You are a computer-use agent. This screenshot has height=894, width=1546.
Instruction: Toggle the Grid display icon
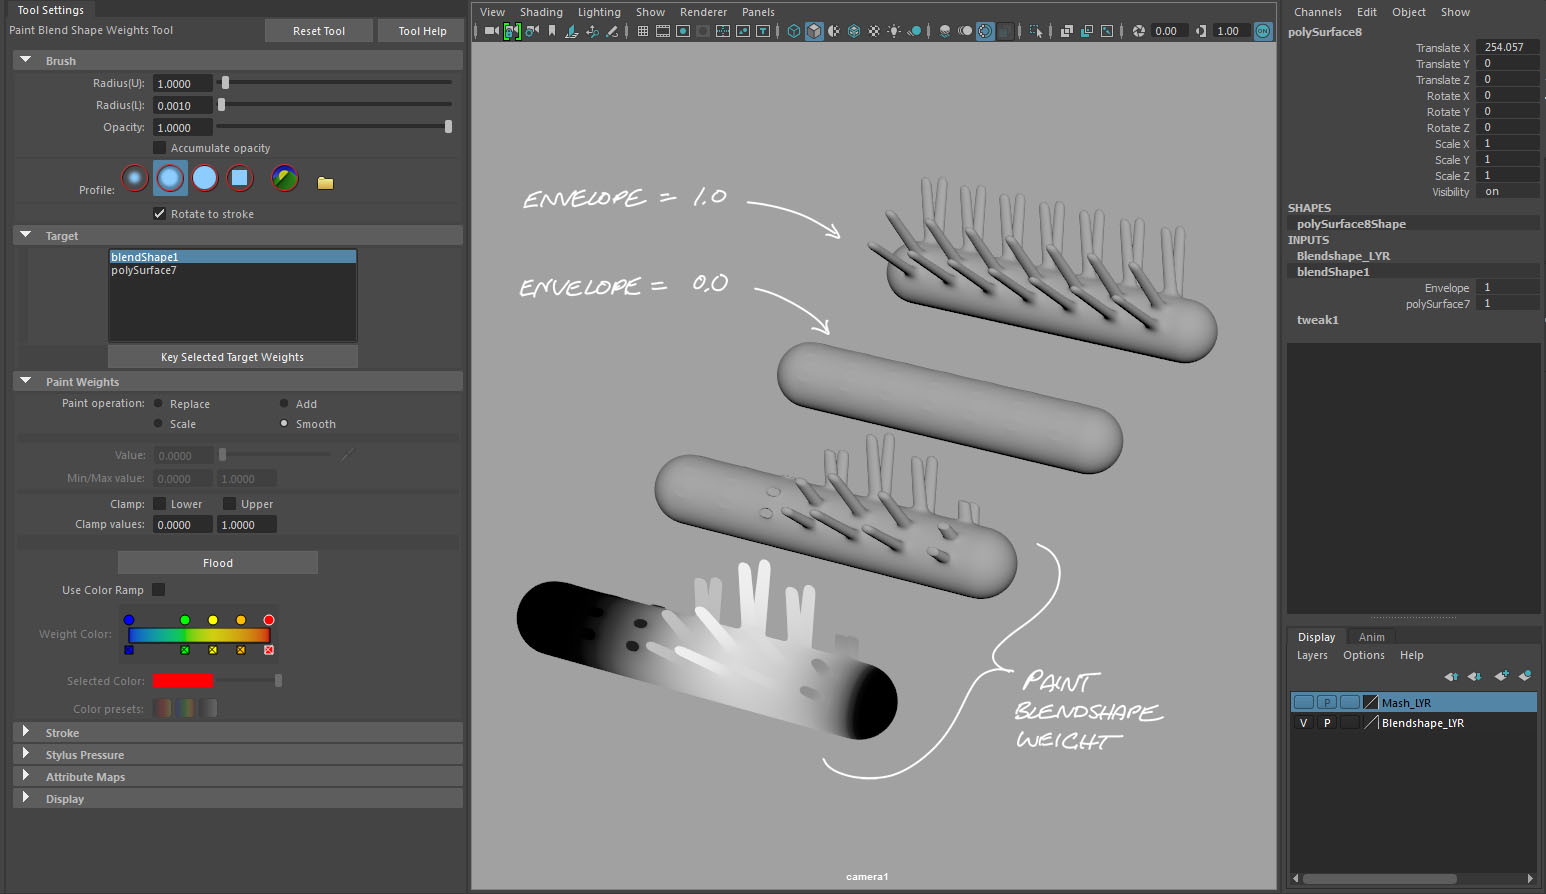642,31
